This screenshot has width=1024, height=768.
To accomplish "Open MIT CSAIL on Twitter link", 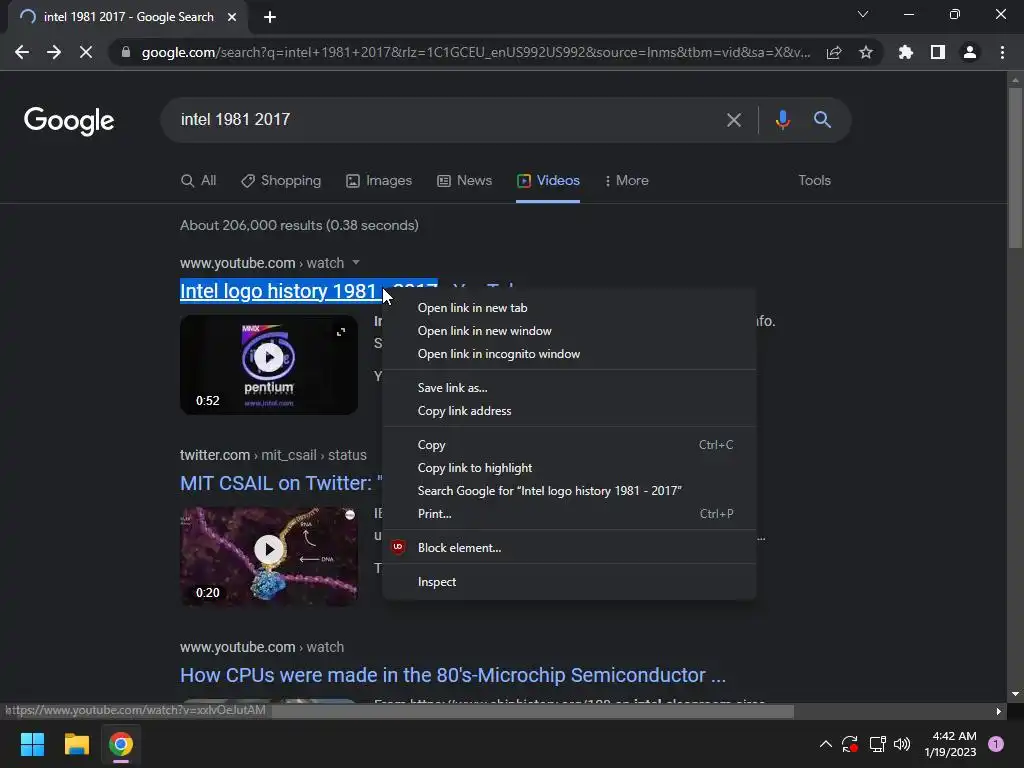I will coord(281,483).
